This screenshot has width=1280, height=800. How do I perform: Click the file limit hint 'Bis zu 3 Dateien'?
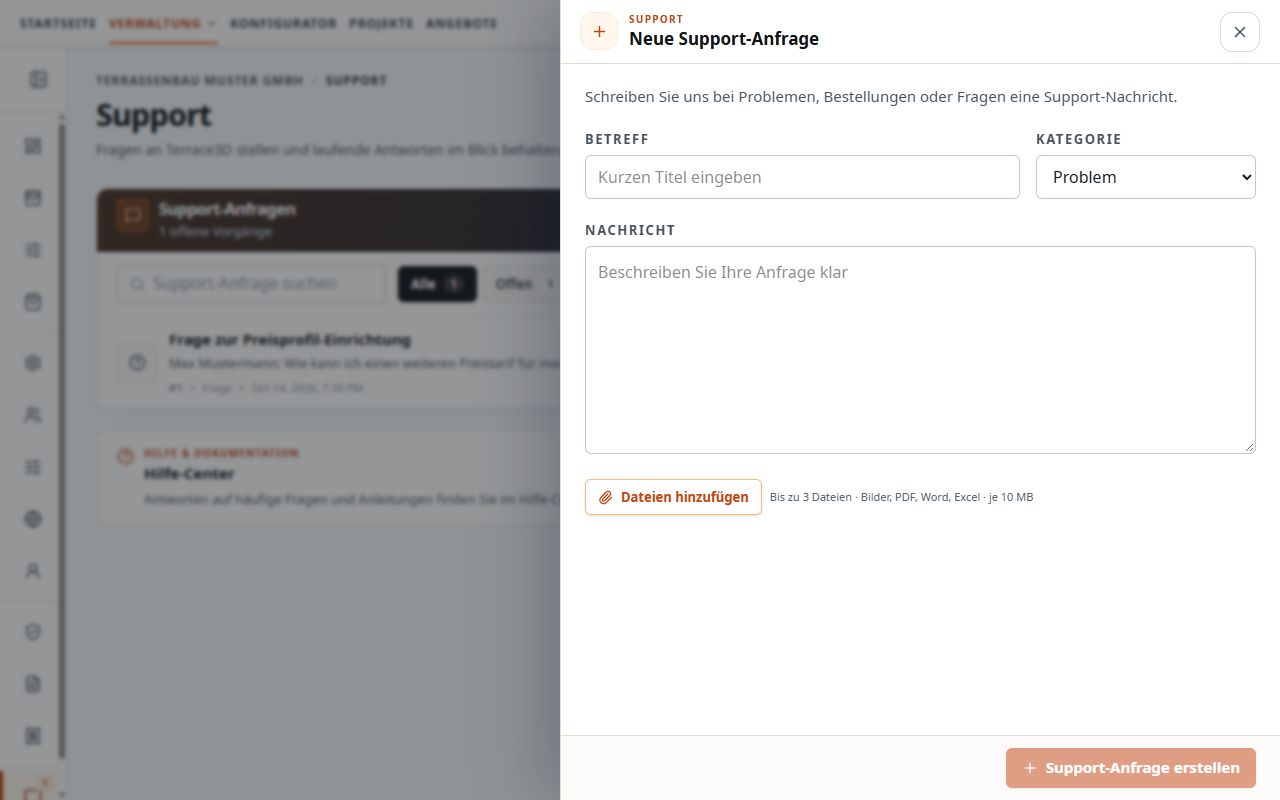click(901, 497)
